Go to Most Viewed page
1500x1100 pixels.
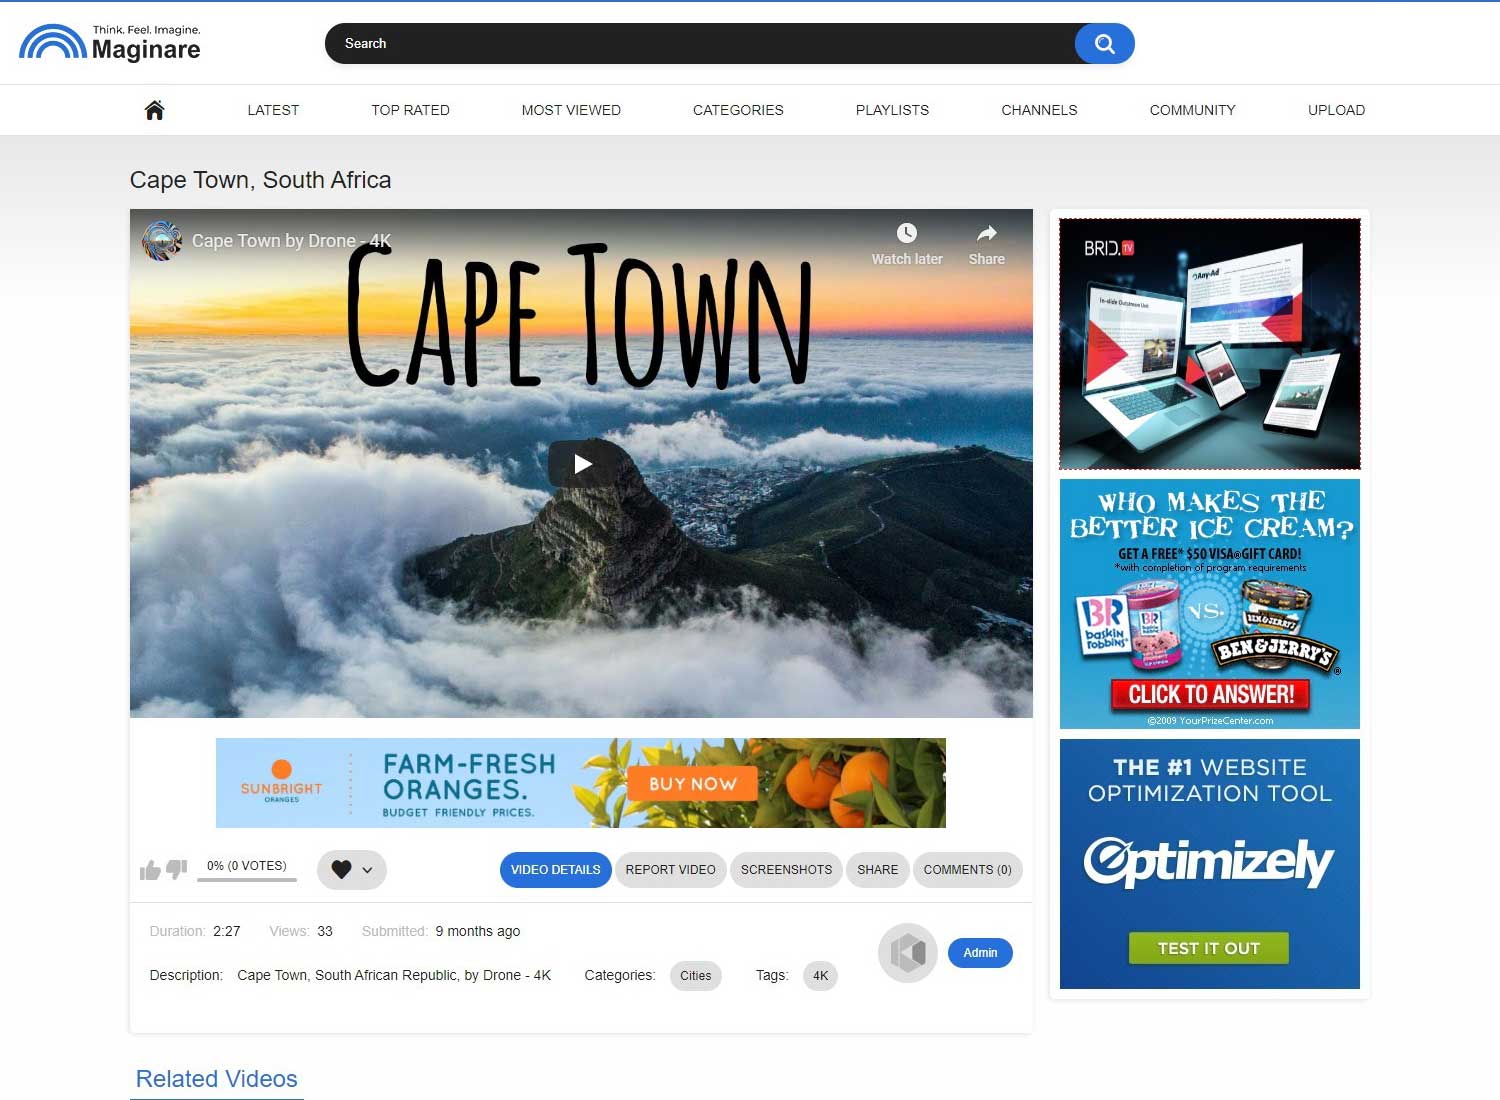click(571, 110)
